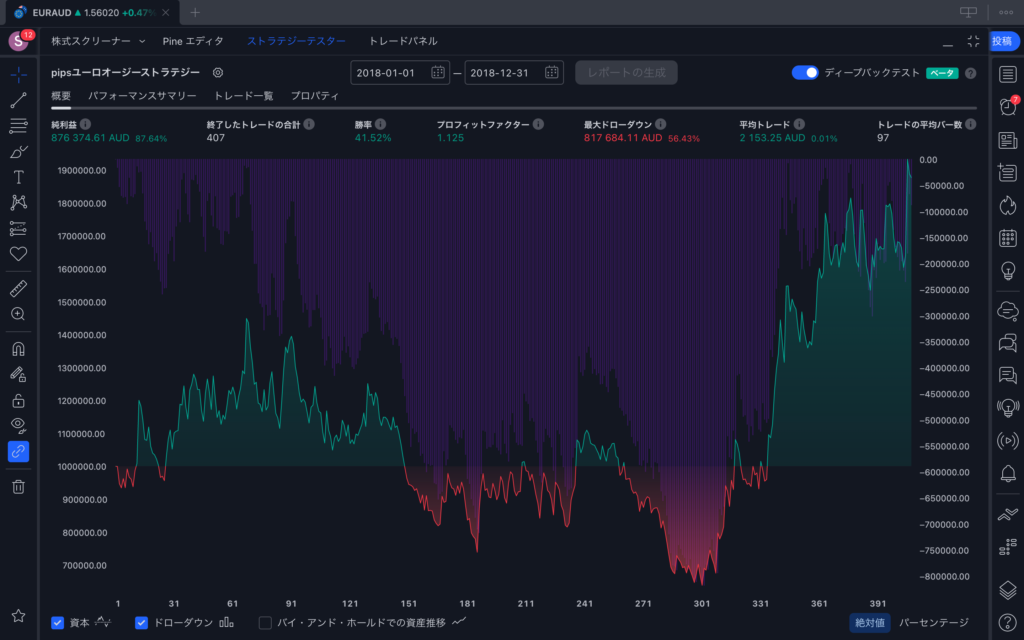Click the strategy settings gear icon
1024x640 pixels.
click(x=218, y=72)
